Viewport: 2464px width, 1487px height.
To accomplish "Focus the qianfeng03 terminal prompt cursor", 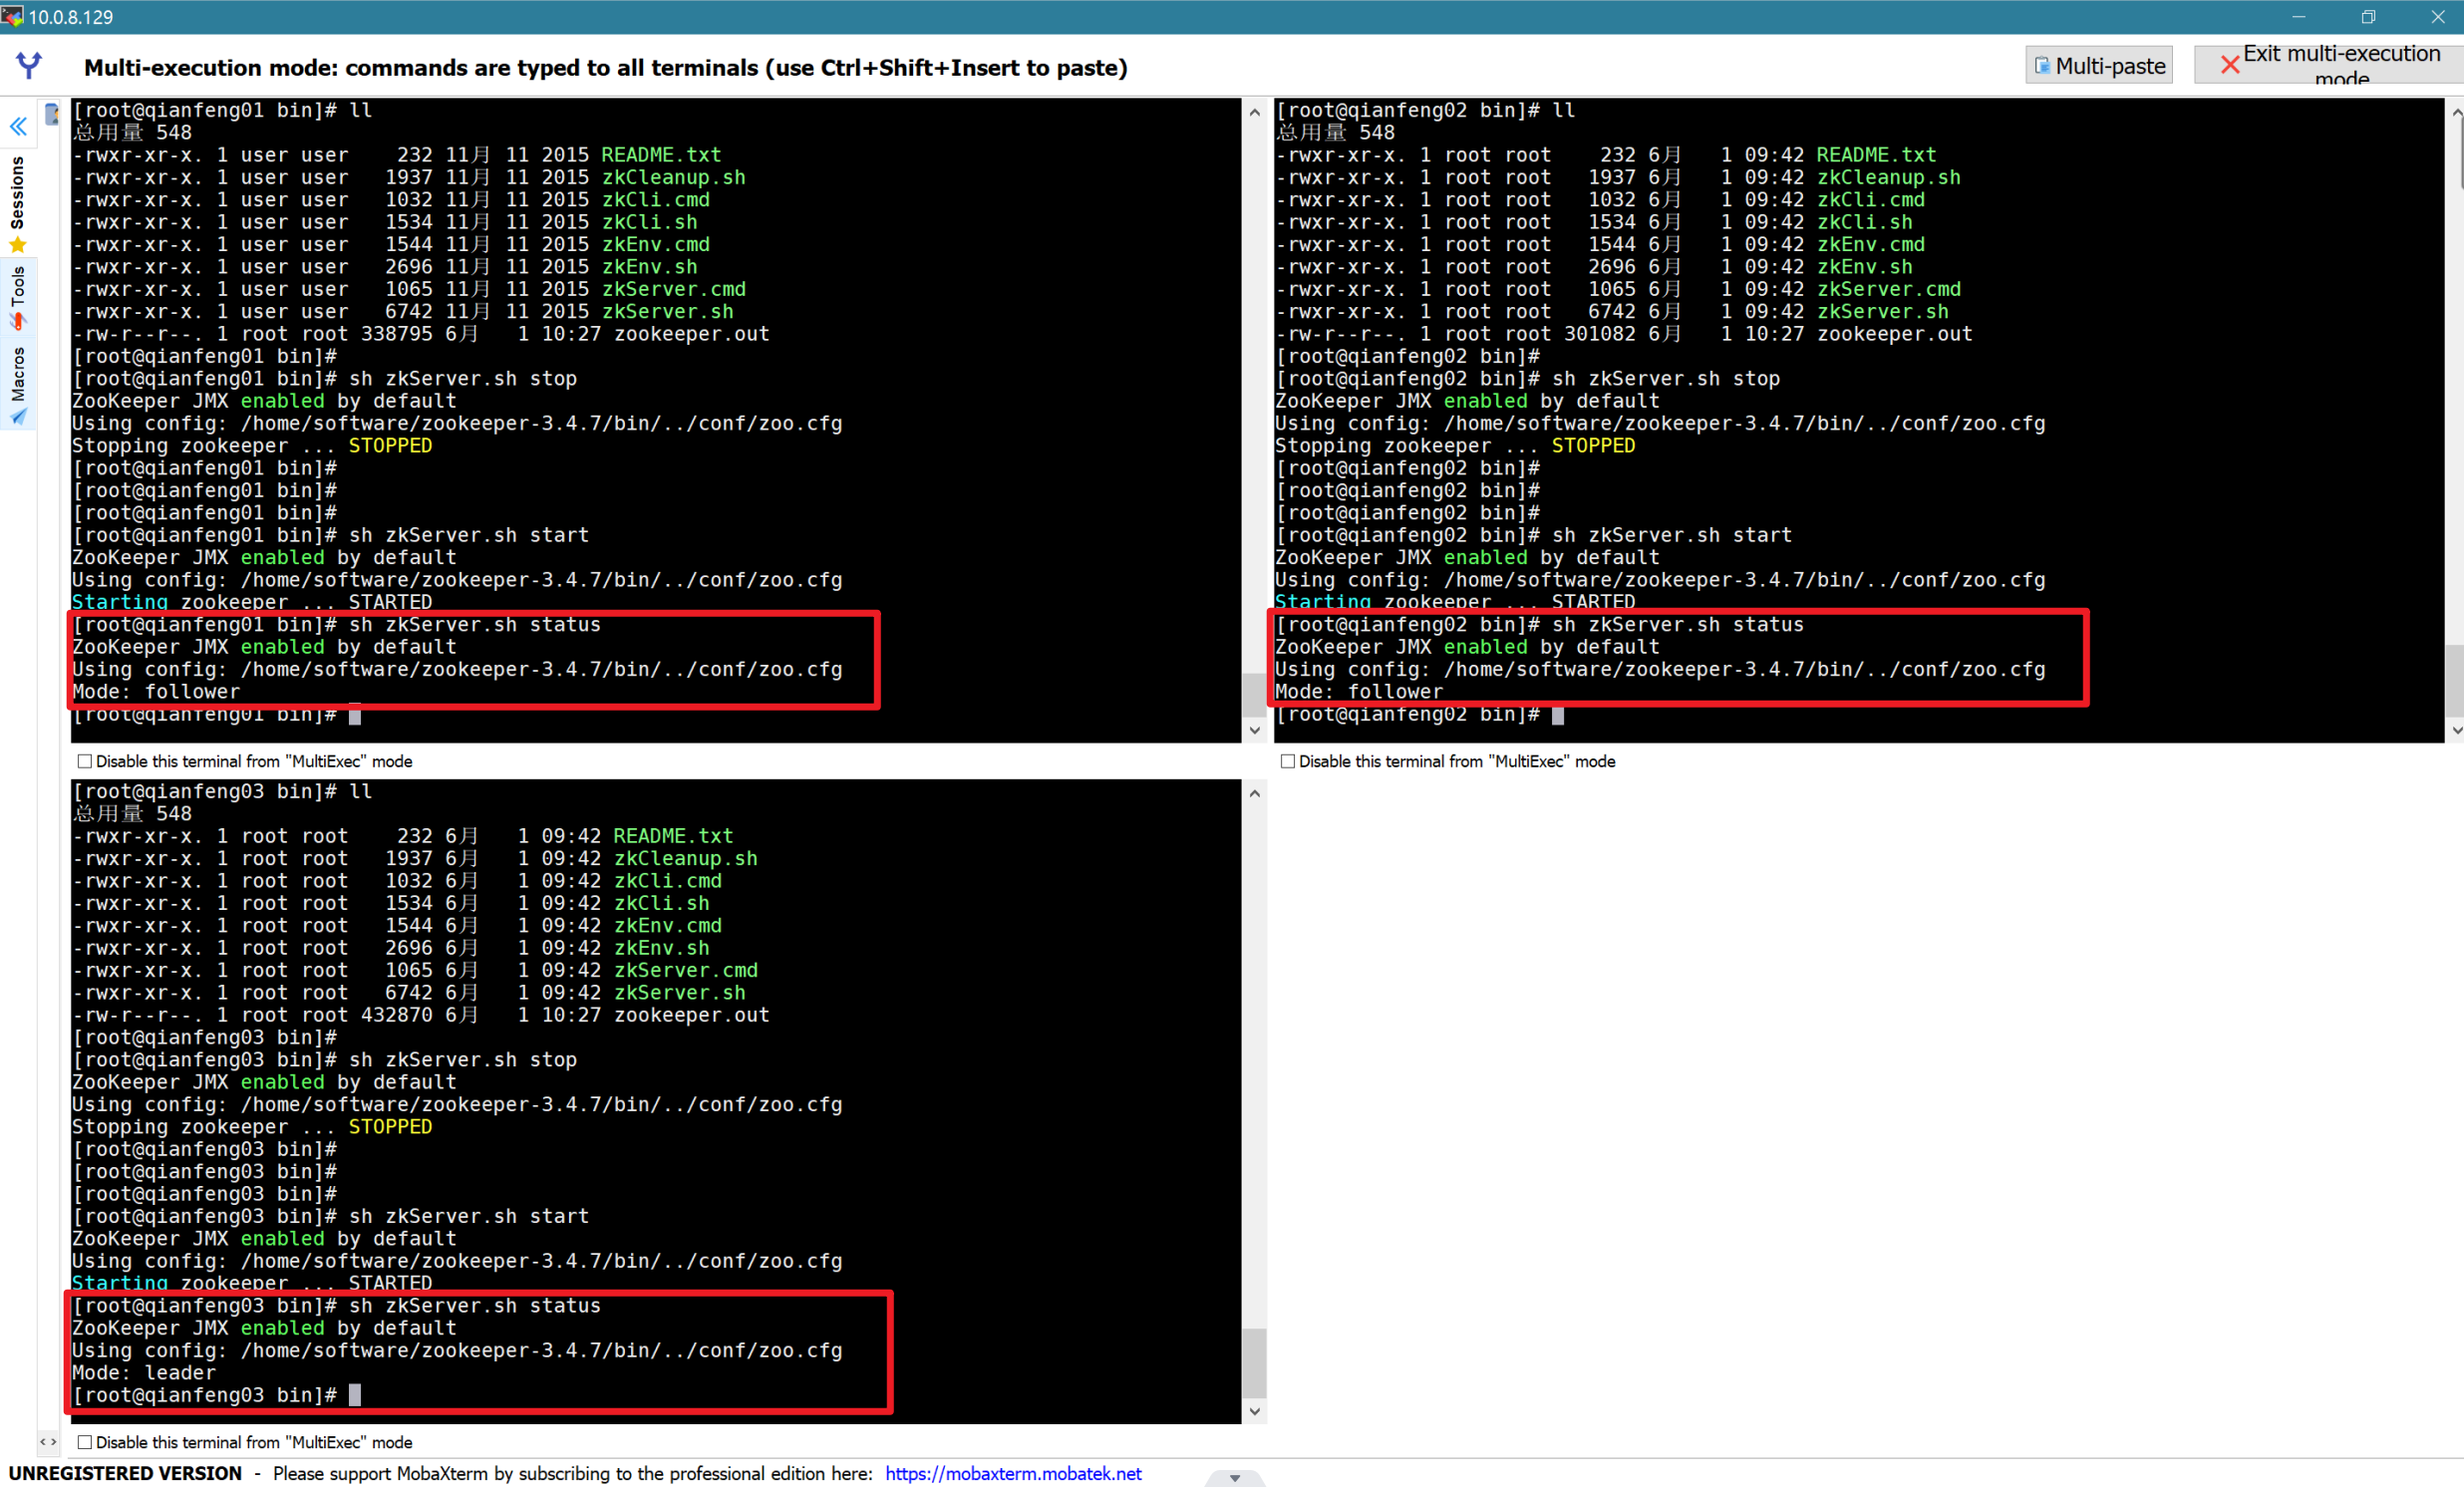I will [355, 1395].
